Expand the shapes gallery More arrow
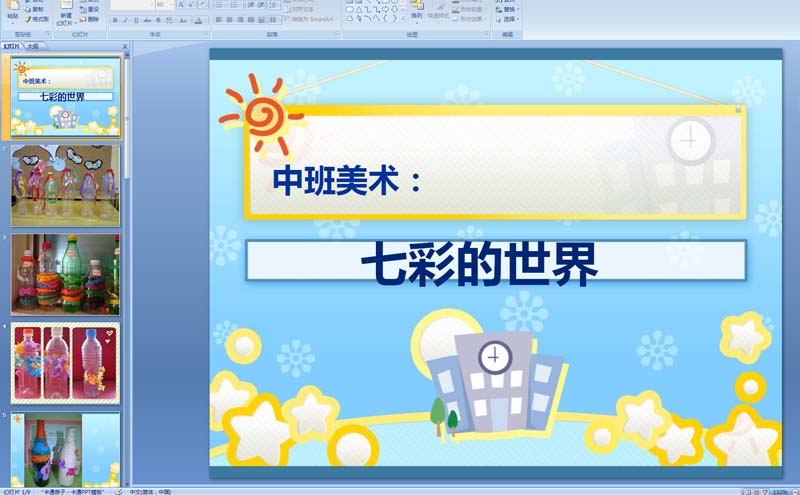The image size is (800, 495). click(x=403, y=18)
